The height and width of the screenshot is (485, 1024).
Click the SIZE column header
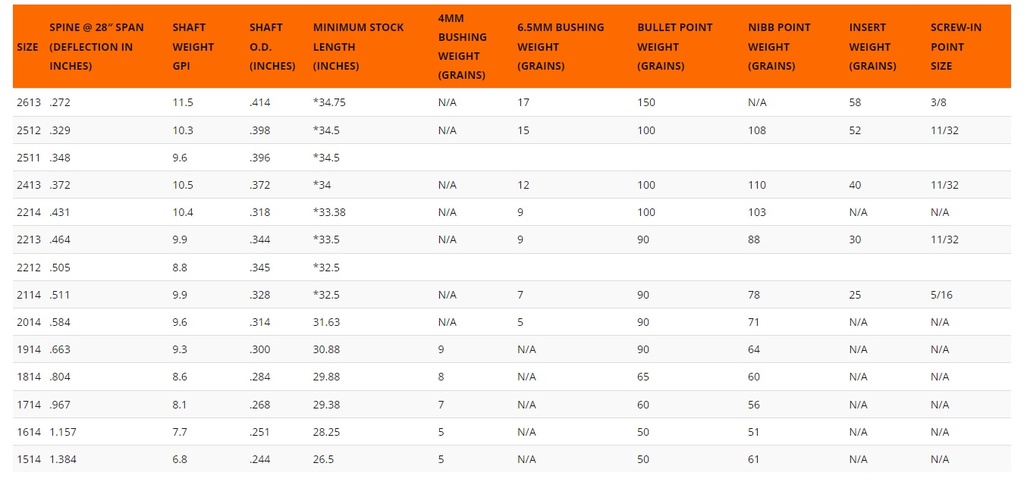[25, 47]
